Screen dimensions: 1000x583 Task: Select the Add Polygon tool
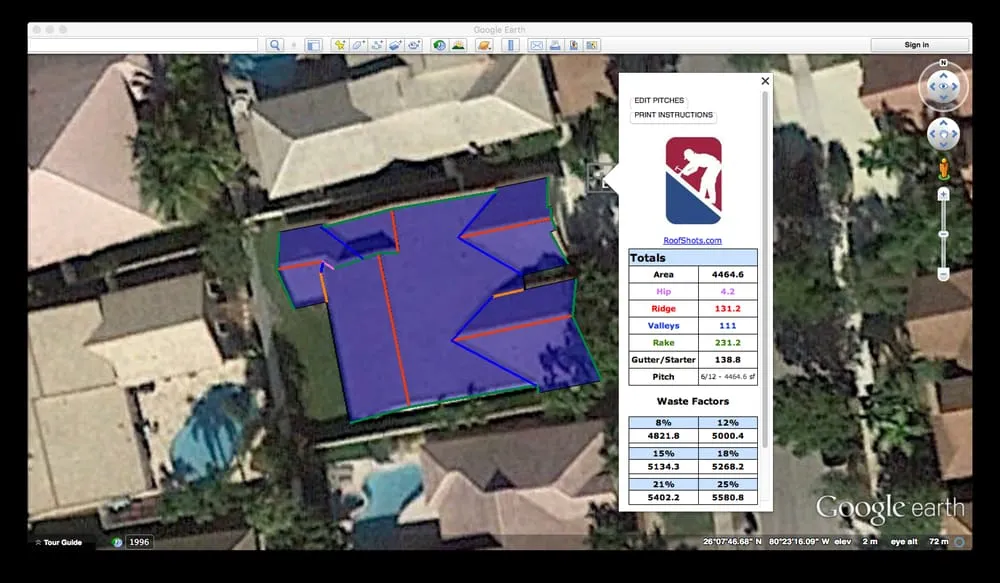coord(358,45)
